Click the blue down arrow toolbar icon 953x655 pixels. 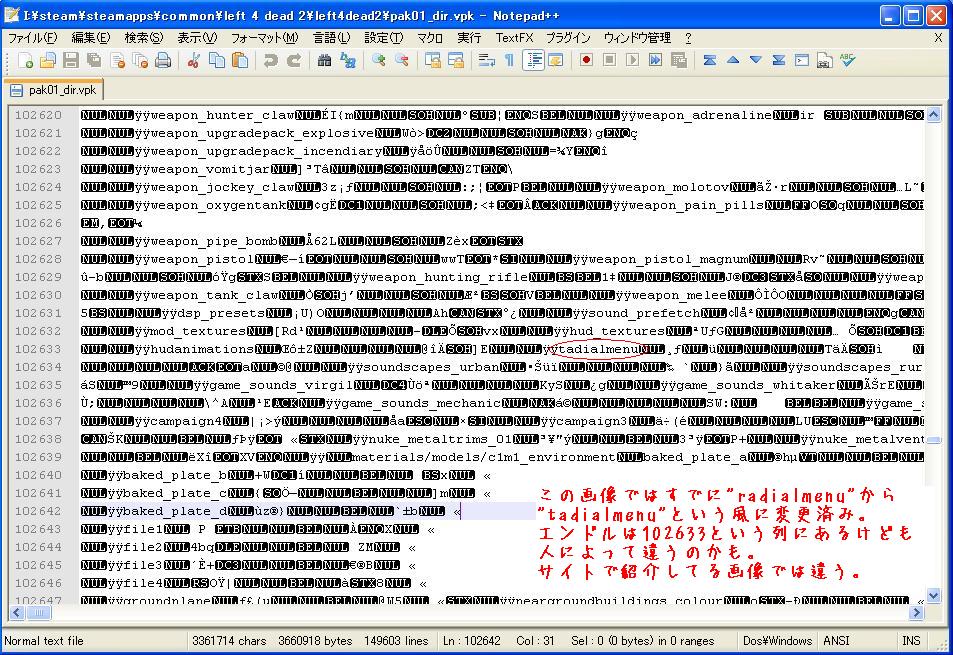point(755,60)
